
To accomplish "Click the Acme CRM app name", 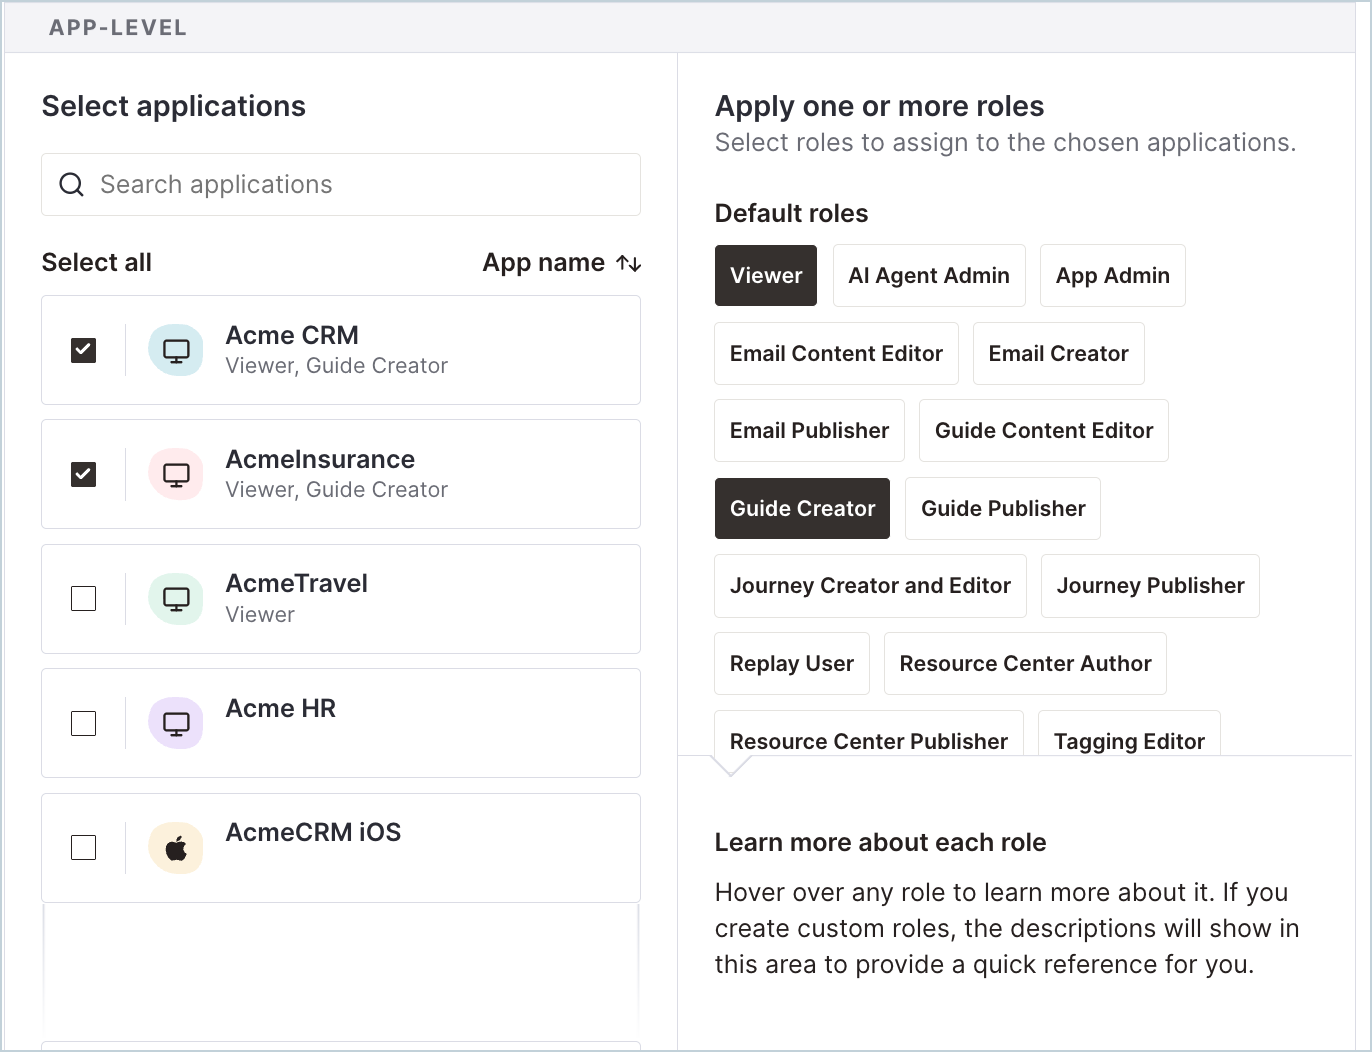I will 292,335.
